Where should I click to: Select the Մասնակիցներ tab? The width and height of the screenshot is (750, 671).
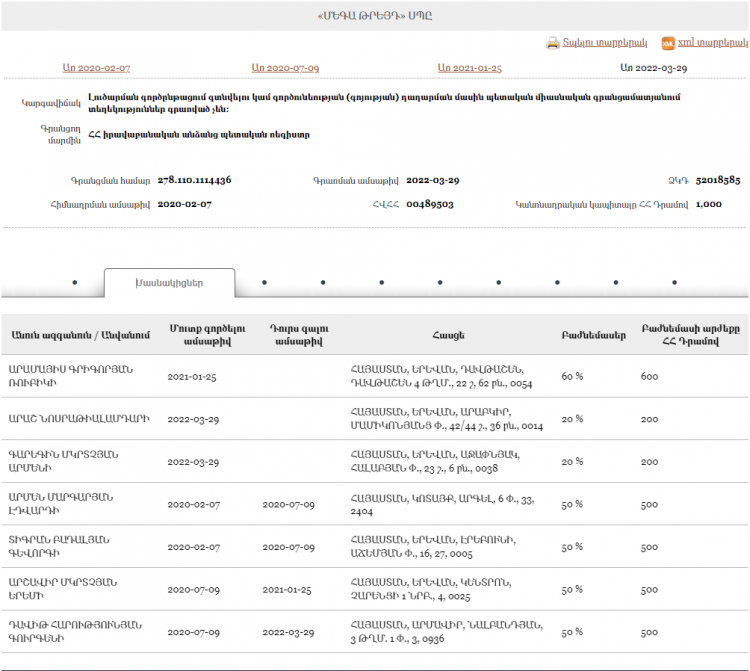pyautogui.click(x=169, y=283)
